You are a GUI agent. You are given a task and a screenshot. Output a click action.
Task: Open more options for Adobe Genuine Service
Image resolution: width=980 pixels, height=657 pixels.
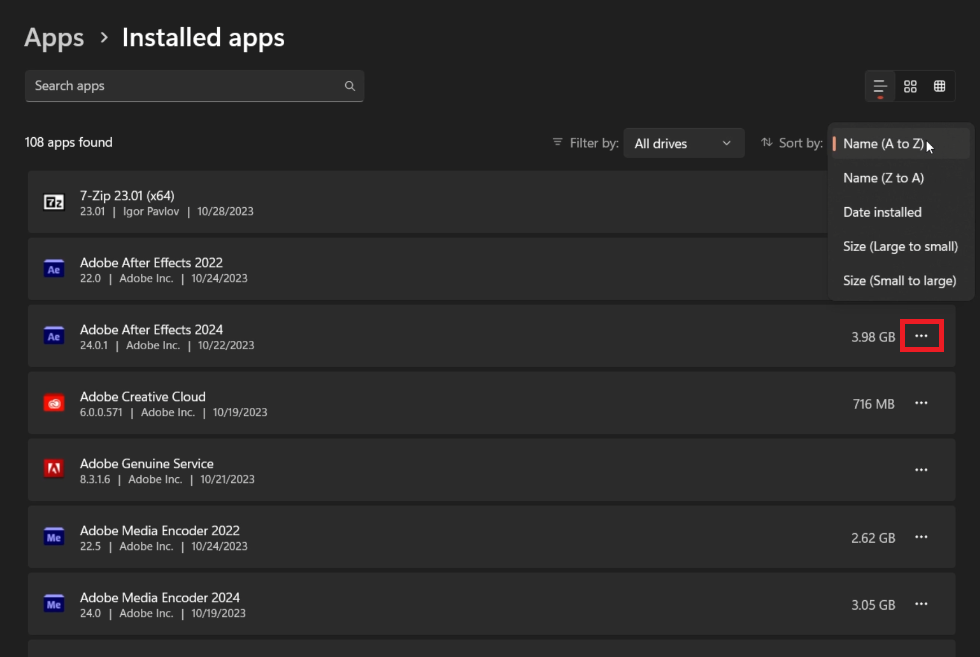pyautogui.click(x=921, y=470)
